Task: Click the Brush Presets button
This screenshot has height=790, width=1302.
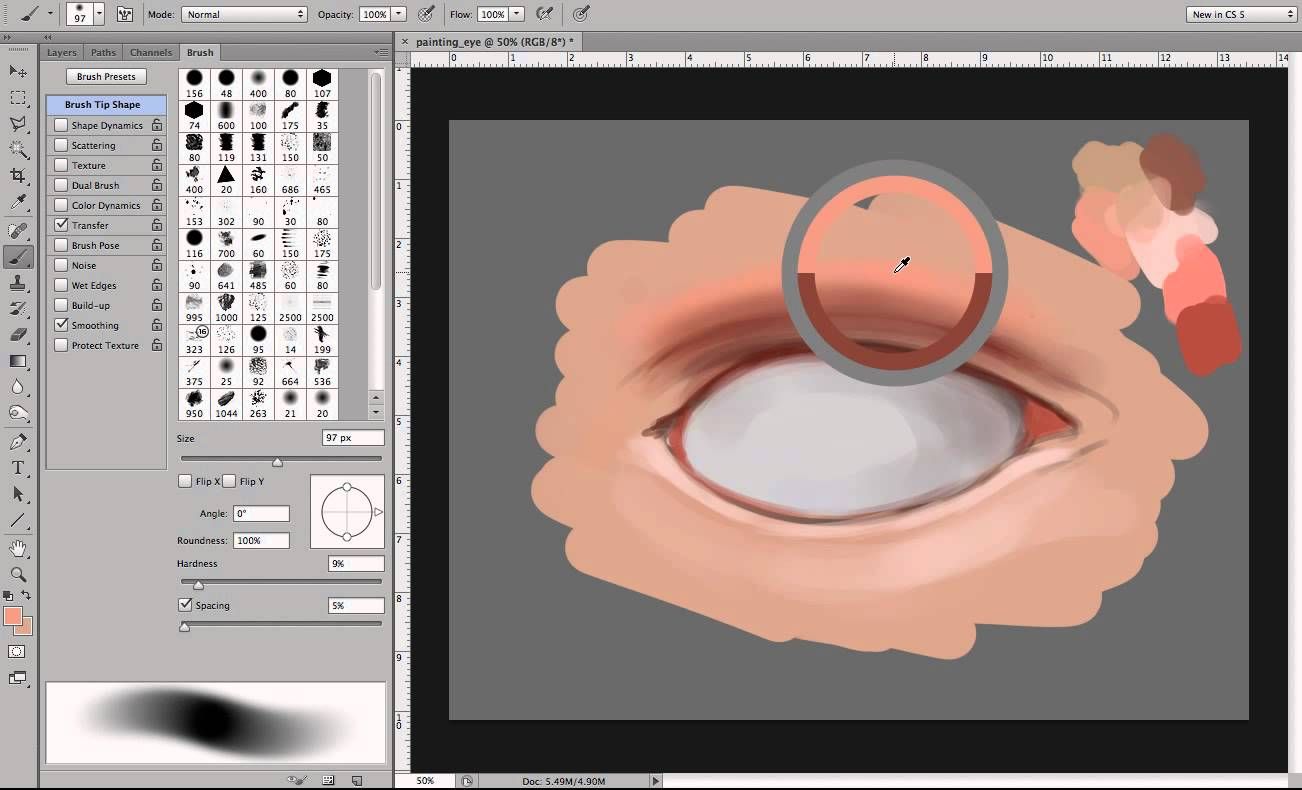Action: pyautogui.click(x=106, y=76)
